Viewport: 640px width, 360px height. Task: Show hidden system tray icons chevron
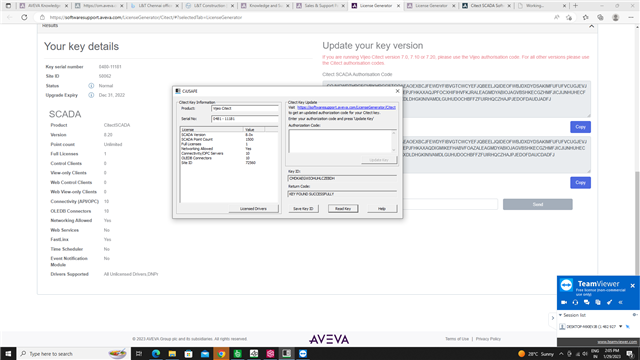pos(561,354)
